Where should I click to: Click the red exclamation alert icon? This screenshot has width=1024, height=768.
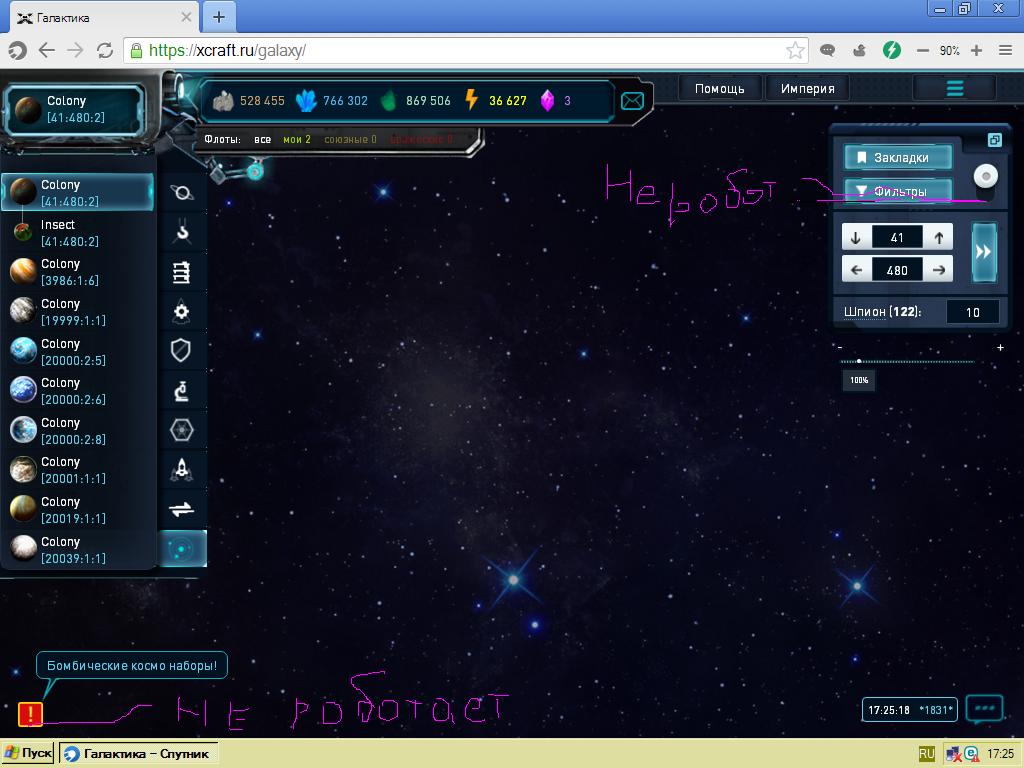pyautogui.click(x=30, y=713)
